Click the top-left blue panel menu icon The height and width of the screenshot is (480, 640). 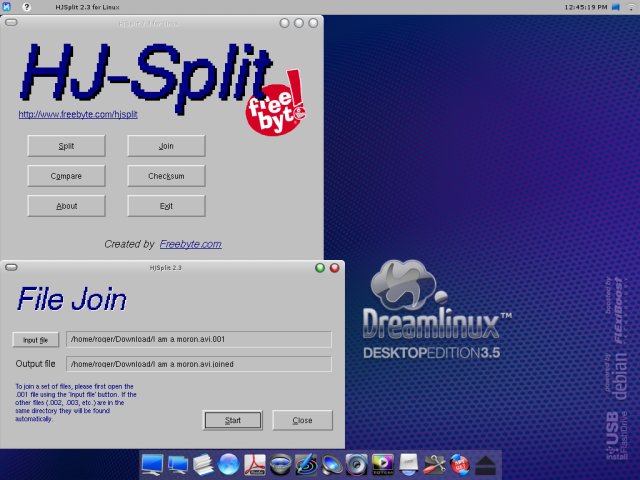[6, 7]
